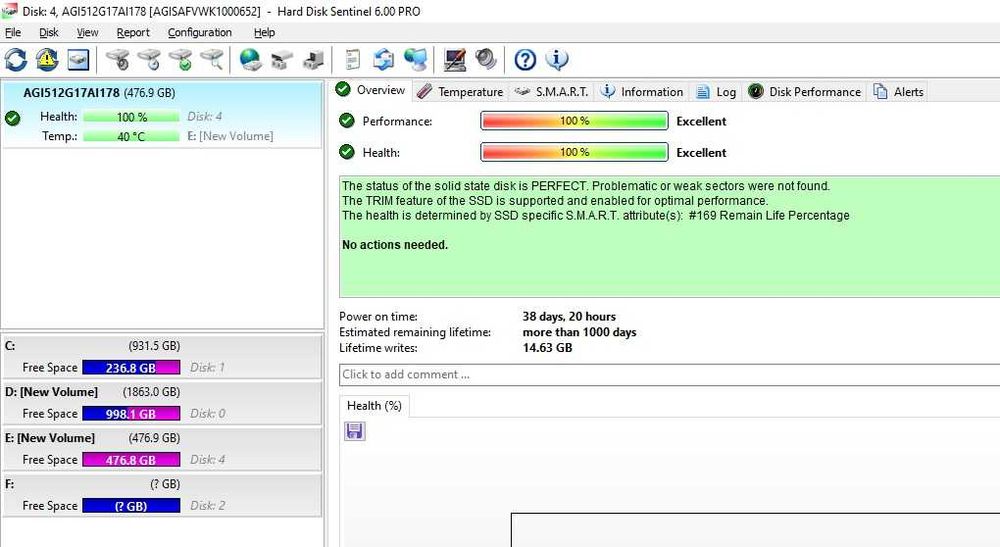
Task: Click the Performance 100 % gradient bar
Action: tap(574, 120)
